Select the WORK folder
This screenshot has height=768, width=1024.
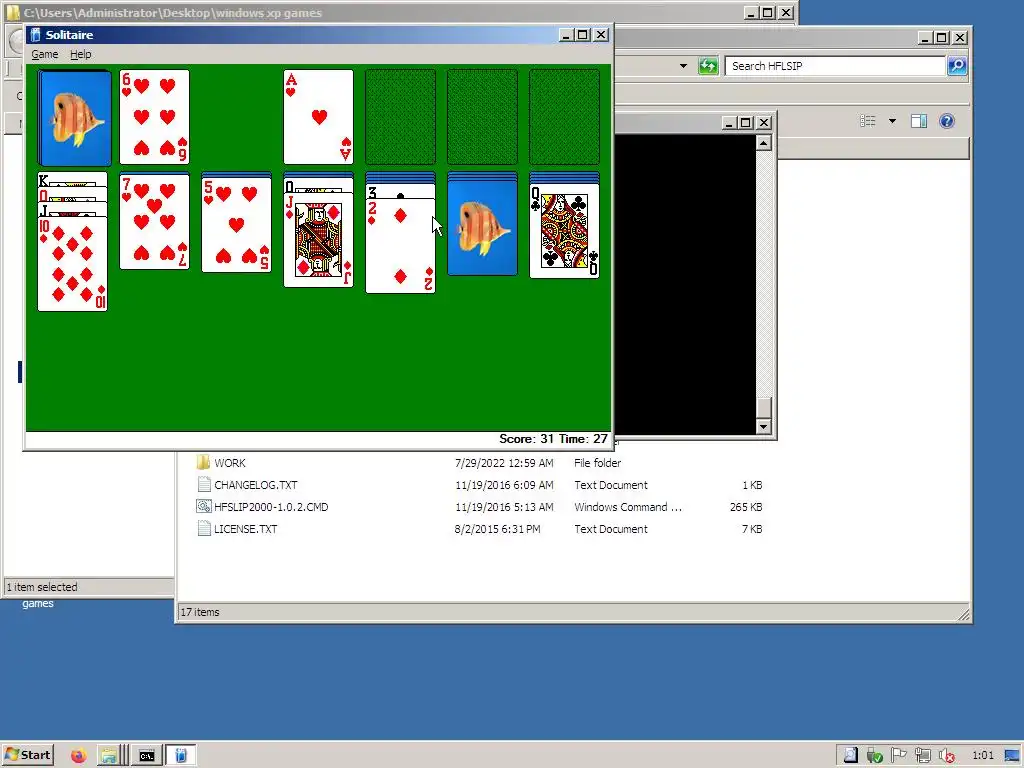point(230,463)
